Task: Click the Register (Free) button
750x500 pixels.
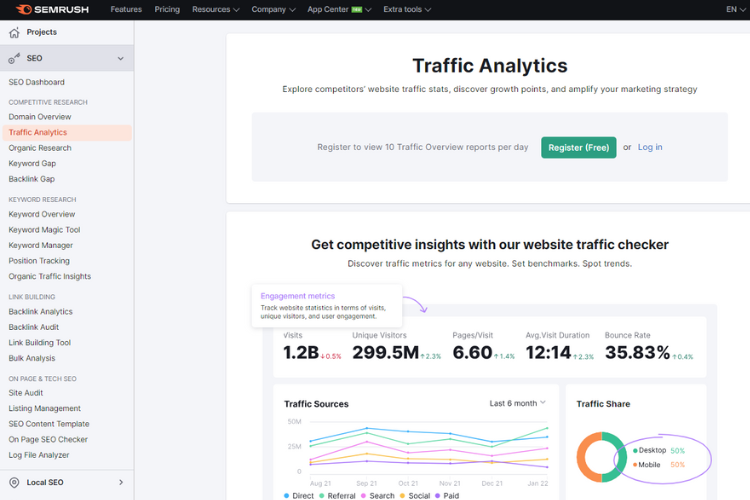Action: [x=578, y=147]
